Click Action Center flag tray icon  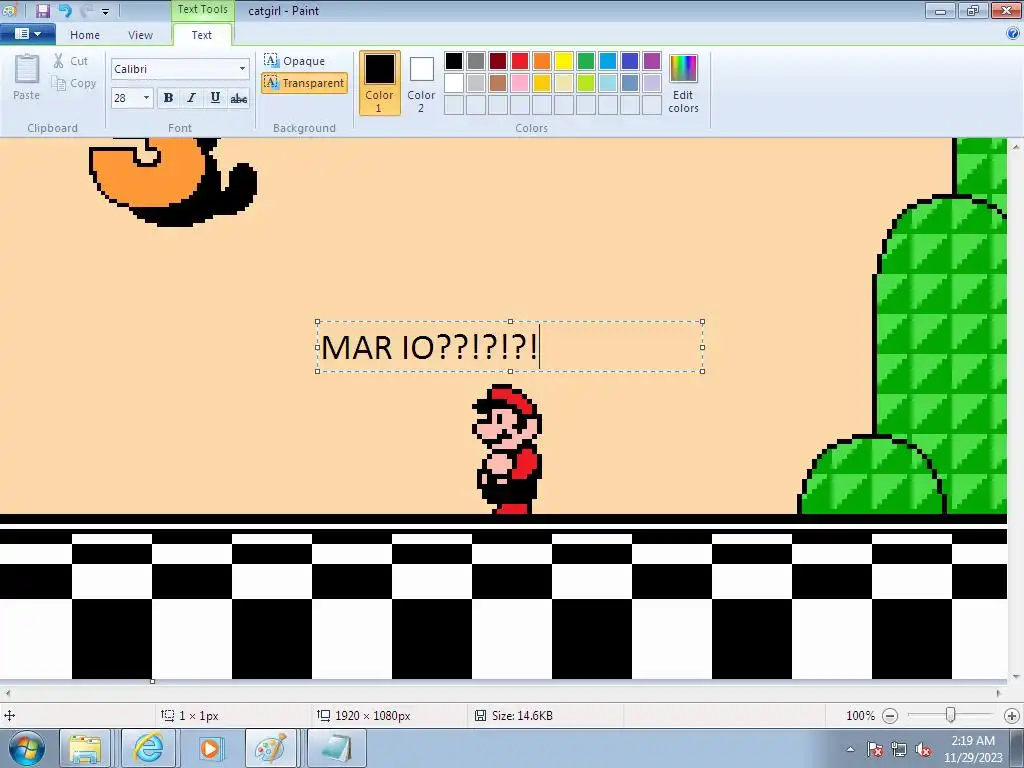(x=875, y=749)
